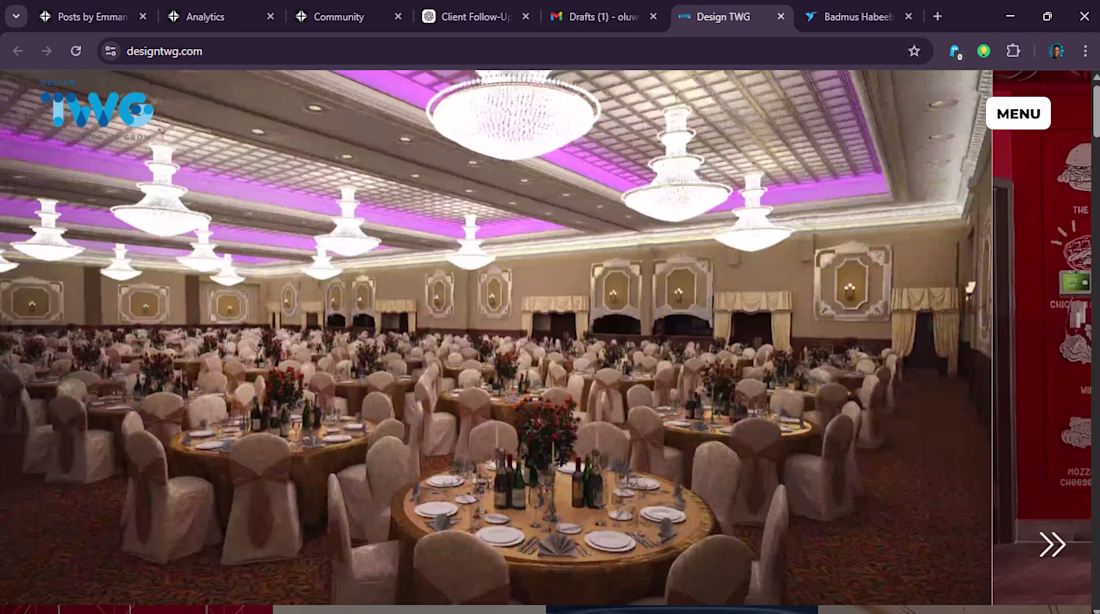
Task: Switch to the Gmail Drafts tab
Action: (604, 17)
